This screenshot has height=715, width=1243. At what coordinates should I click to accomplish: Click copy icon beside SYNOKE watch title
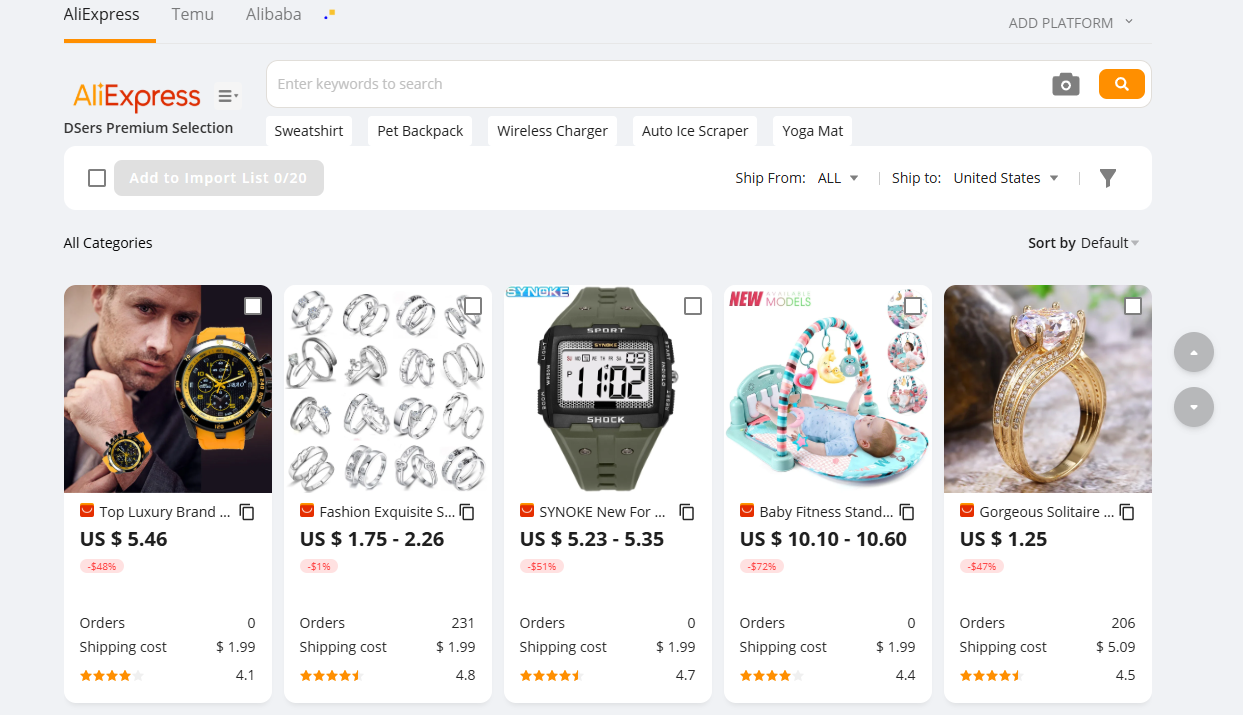tap(687, 512)
